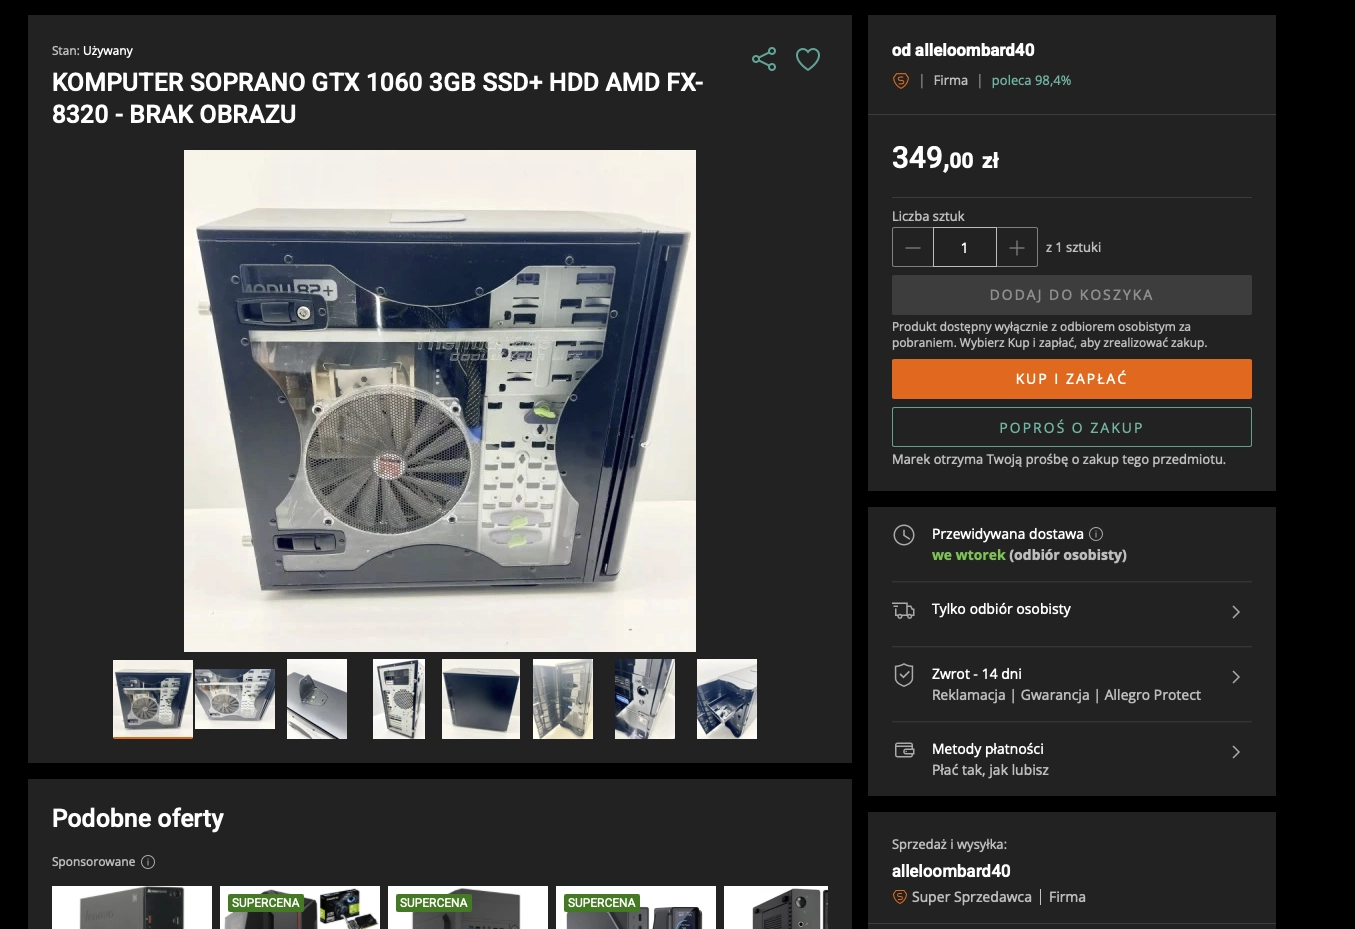Click the info icon next to Przewidywana dostawa
Image resolution: width=1355 pixels, height=929 pixels.
click(1096, 534)
